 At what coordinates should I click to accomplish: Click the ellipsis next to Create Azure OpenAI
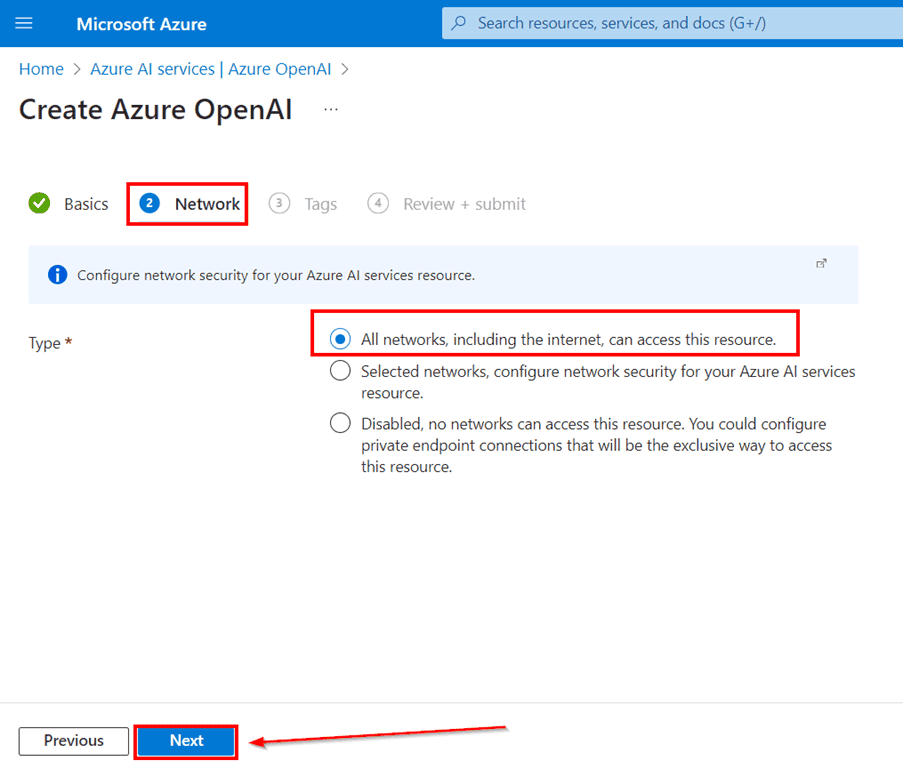331,109
